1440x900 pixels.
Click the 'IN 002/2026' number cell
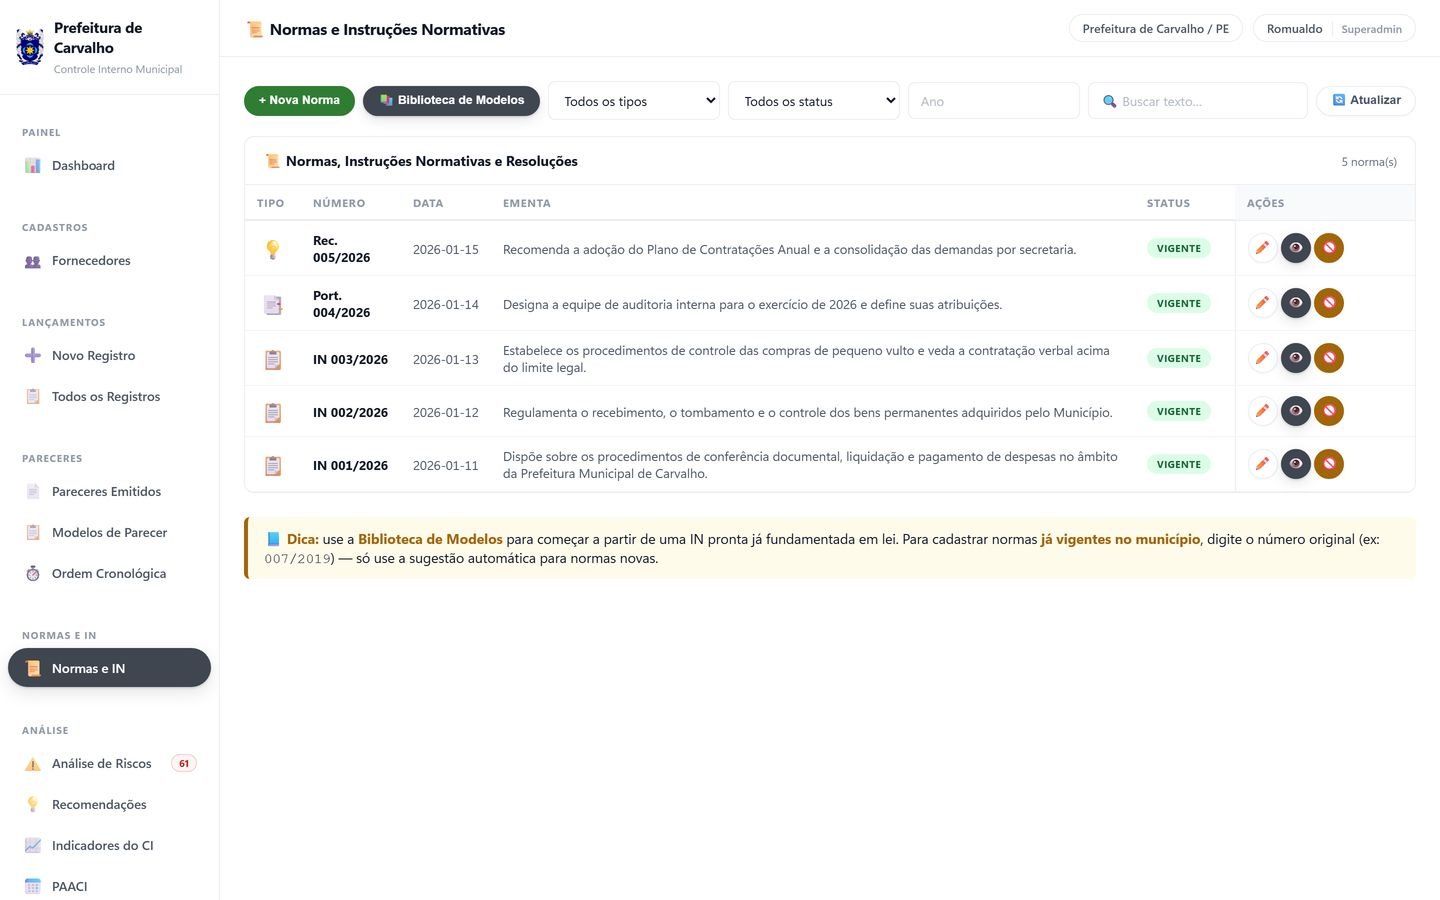(350, 412)
